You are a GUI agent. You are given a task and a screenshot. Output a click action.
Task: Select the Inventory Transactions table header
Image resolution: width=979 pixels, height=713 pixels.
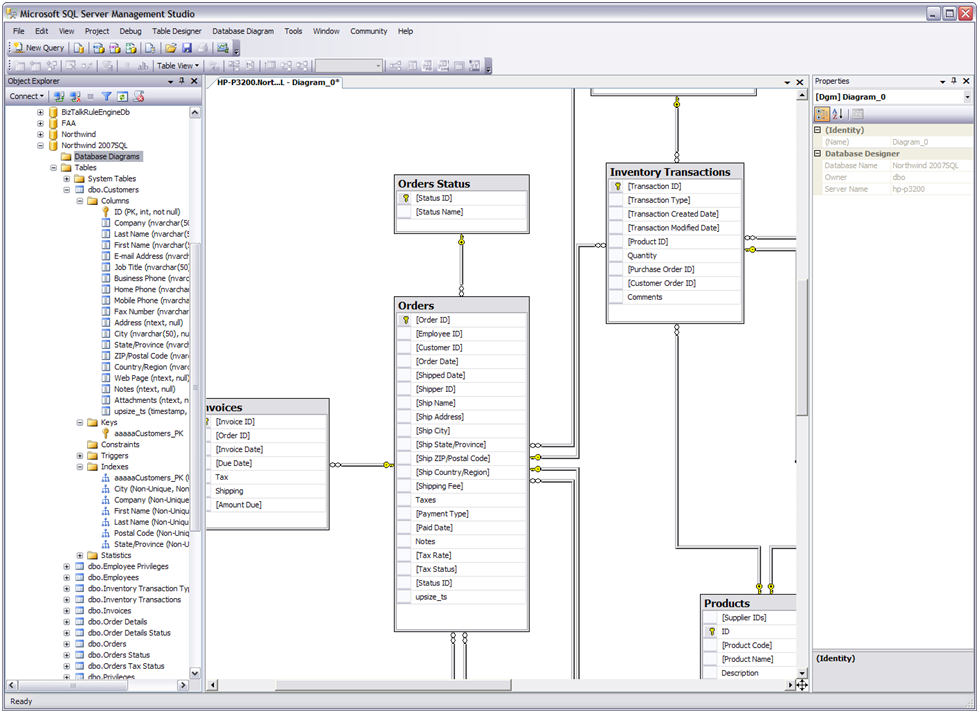click(x=674, y=172)
